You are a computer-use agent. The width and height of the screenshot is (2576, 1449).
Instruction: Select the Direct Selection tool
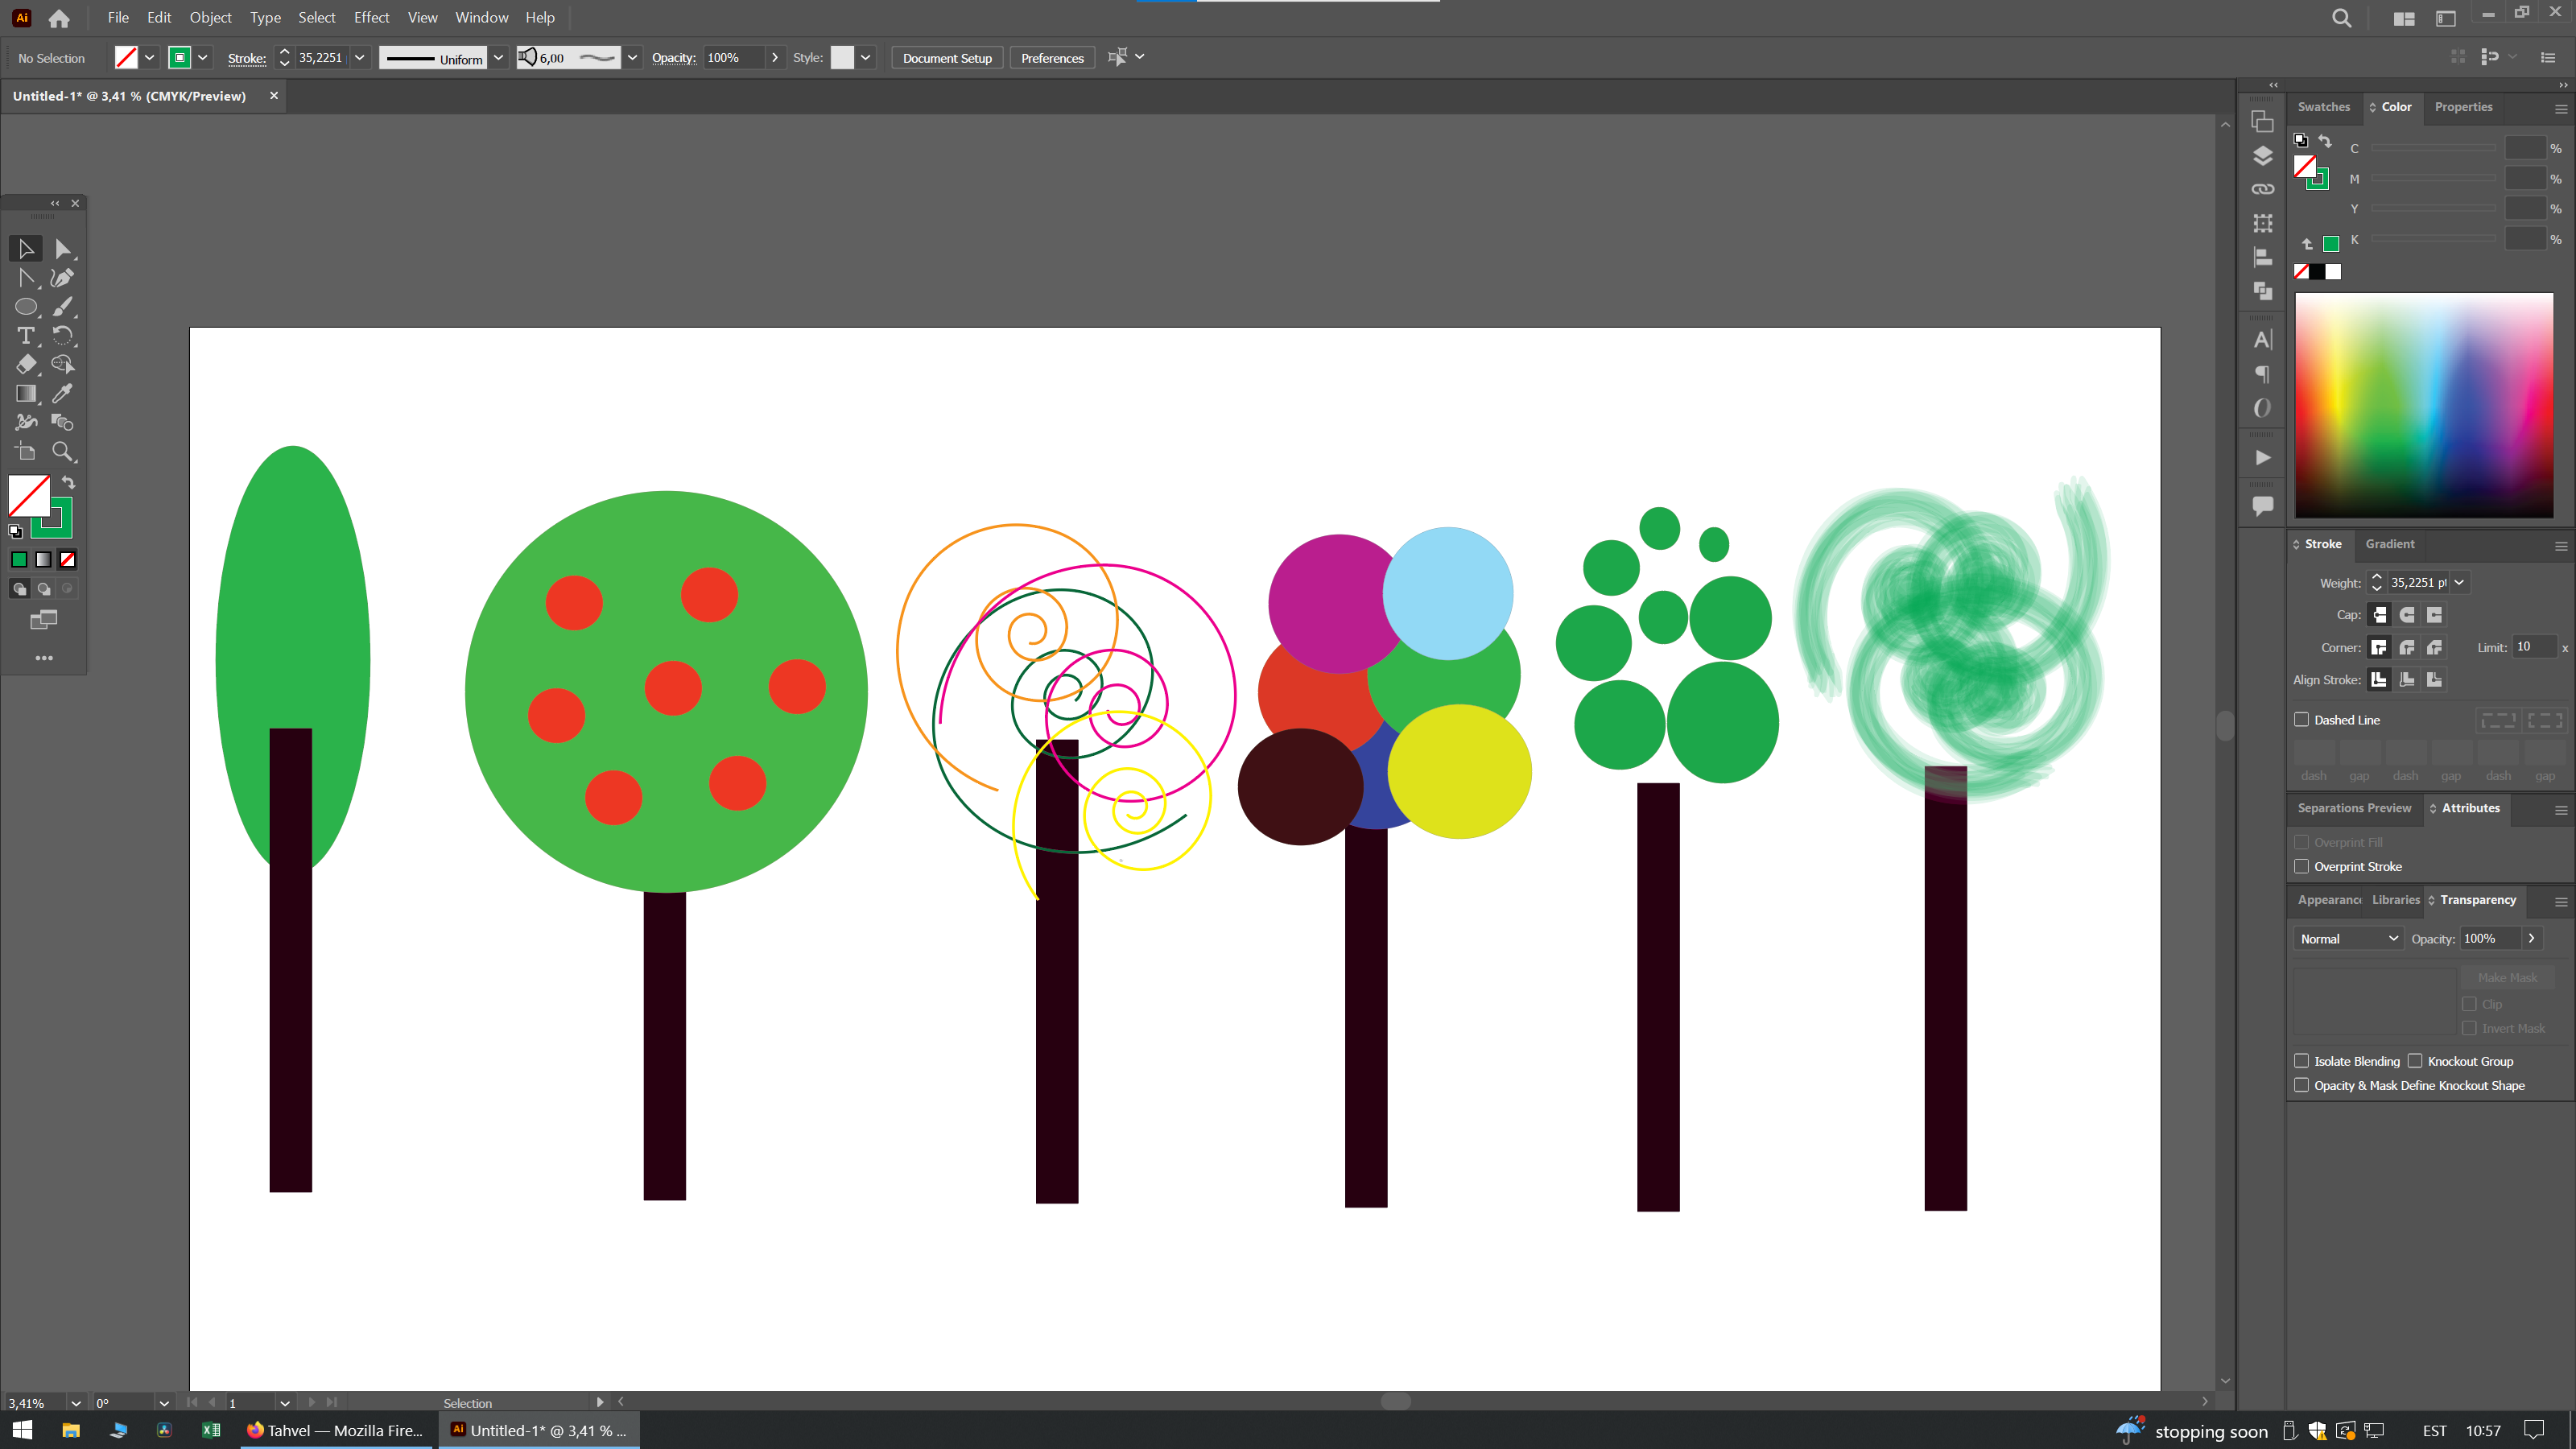coord(63,248)
